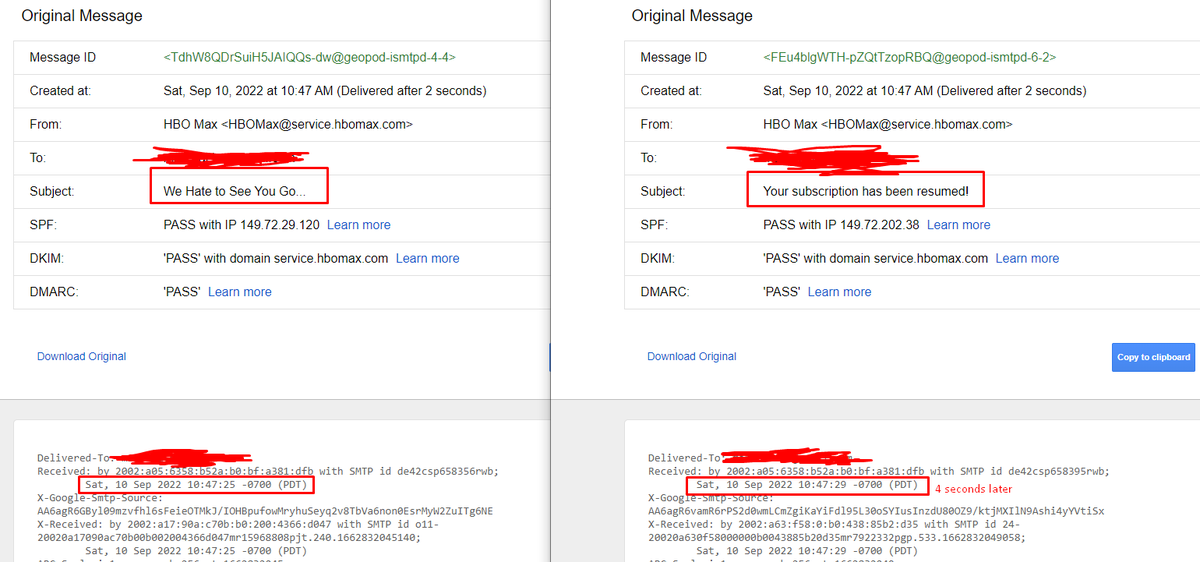Screen dimensions: 1200x562
Task: Click left window From HBO Max address
Action: pos(288,125)
